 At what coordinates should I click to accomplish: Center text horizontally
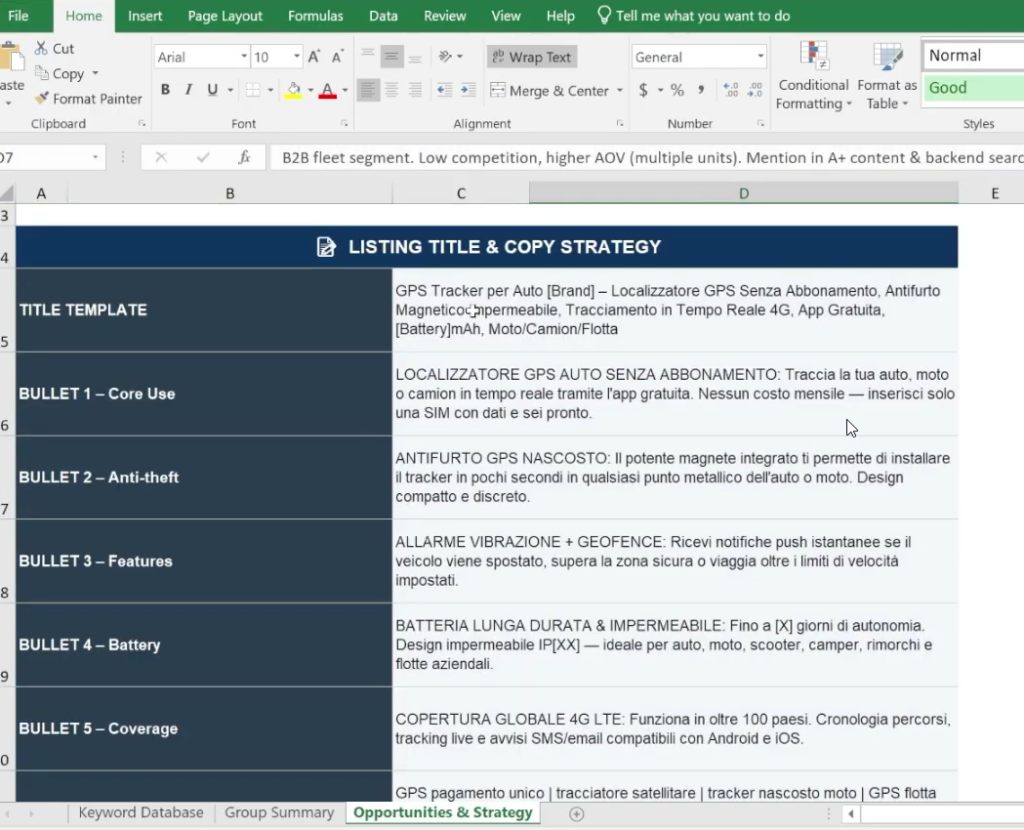391,89
